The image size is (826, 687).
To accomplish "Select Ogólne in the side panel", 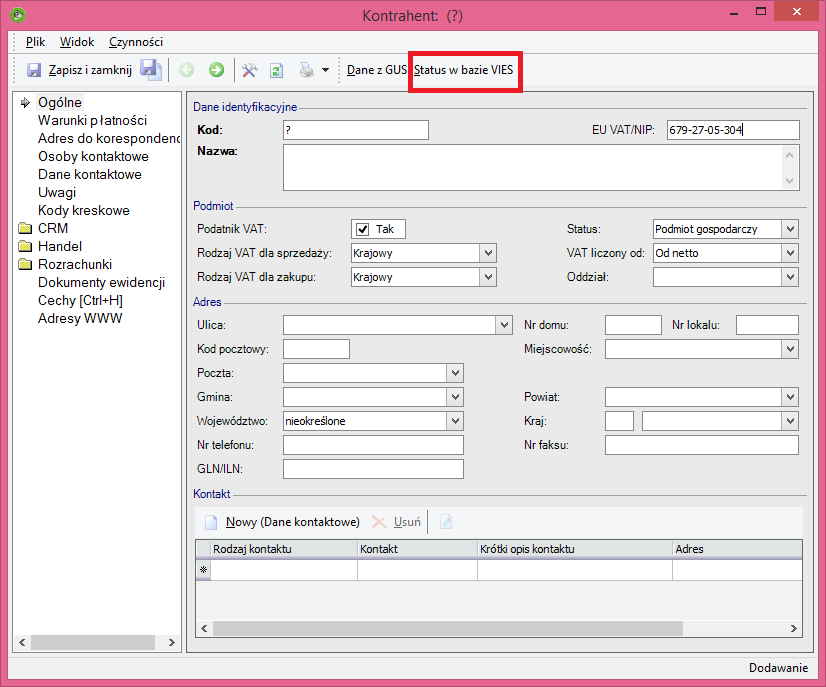I will pos(60,102).
